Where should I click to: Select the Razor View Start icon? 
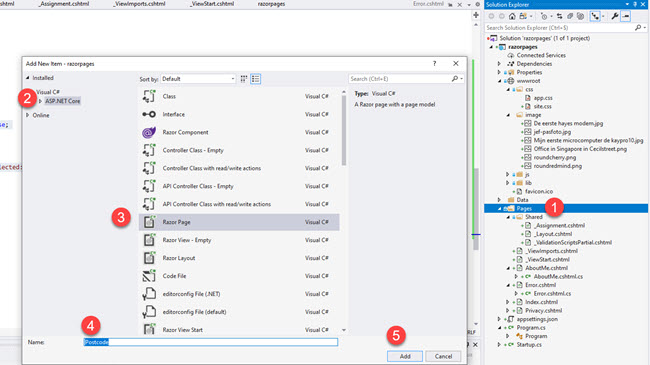tap(149, 329)
